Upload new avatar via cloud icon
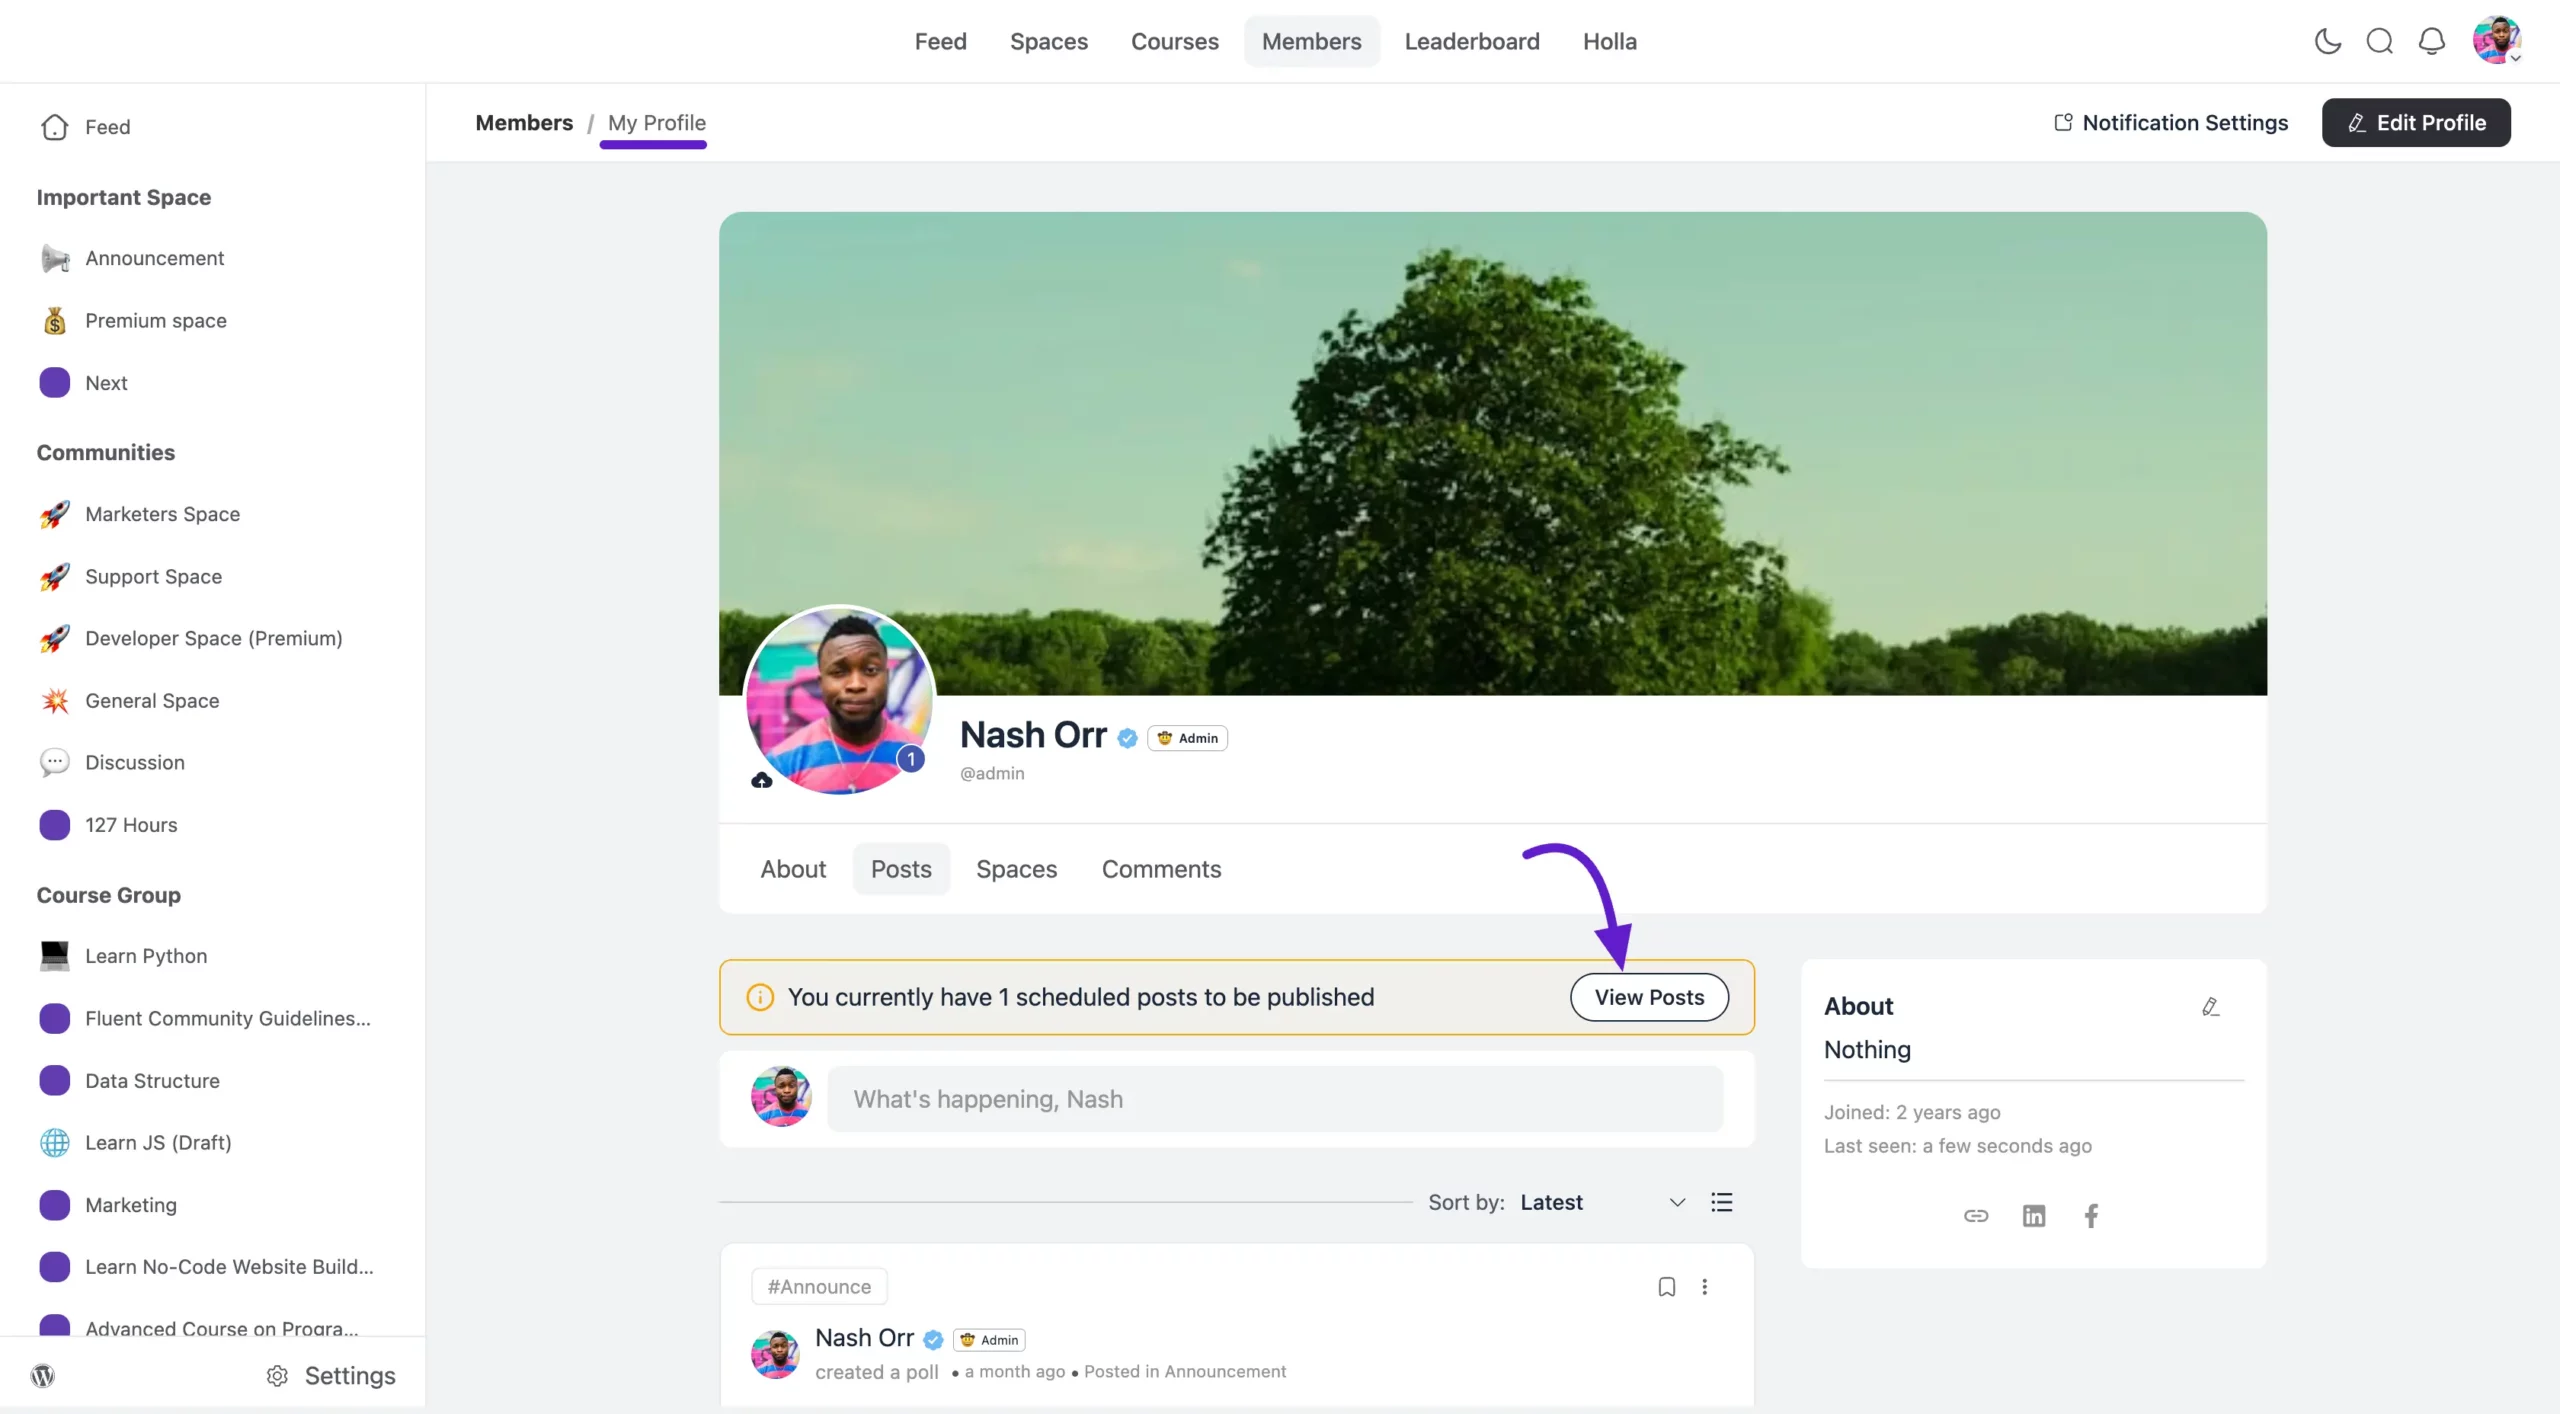This screenshot has width=2560, height=1414. coord(762,780)
